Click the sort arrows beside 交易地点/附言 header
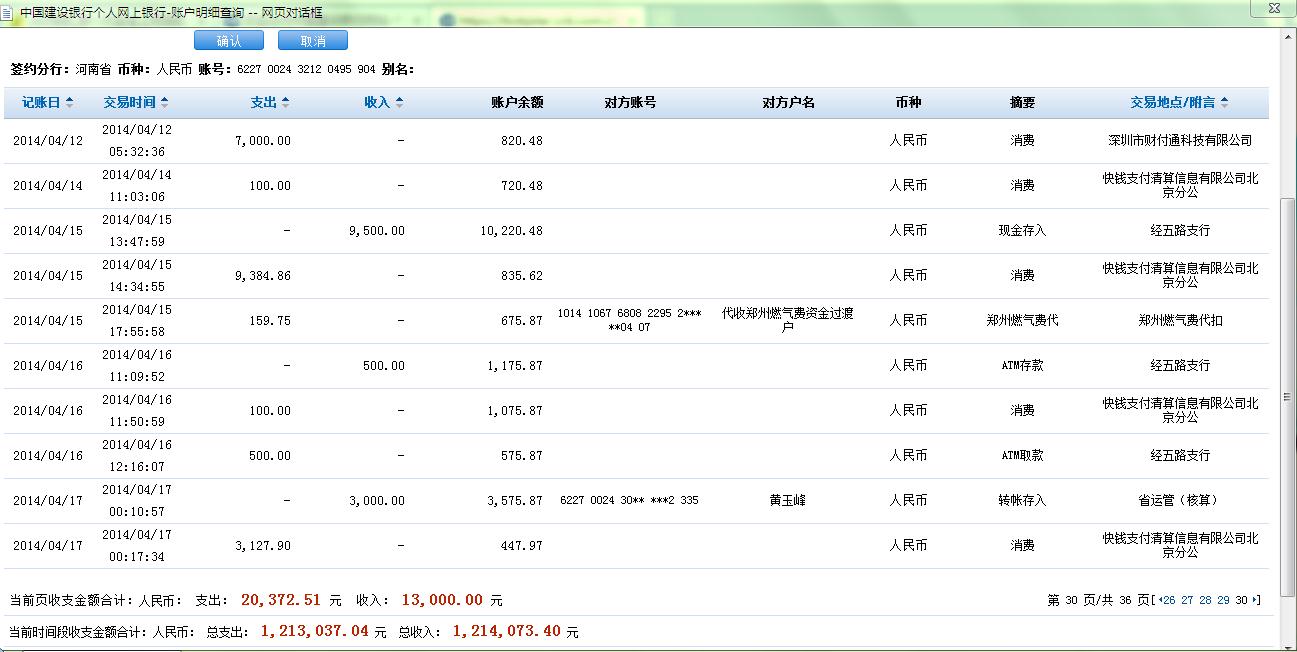 tap(1224, 103)
